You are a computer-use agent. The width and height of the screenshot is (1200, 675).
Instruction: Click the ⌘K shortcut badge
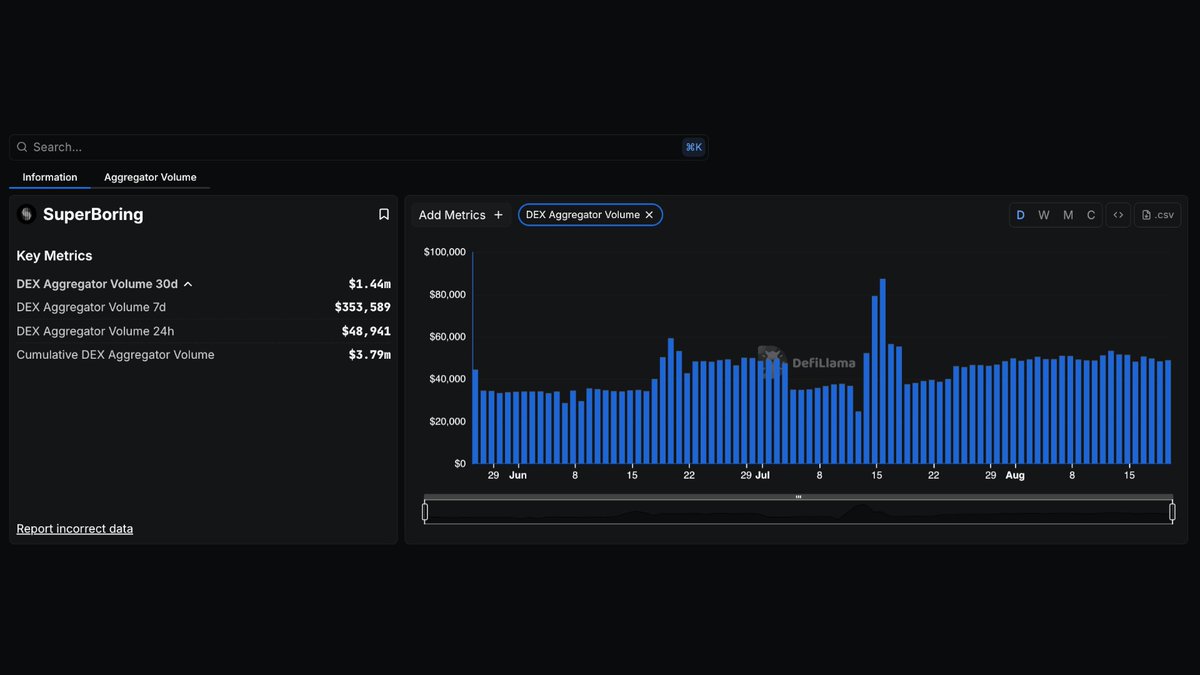point(693,147)
